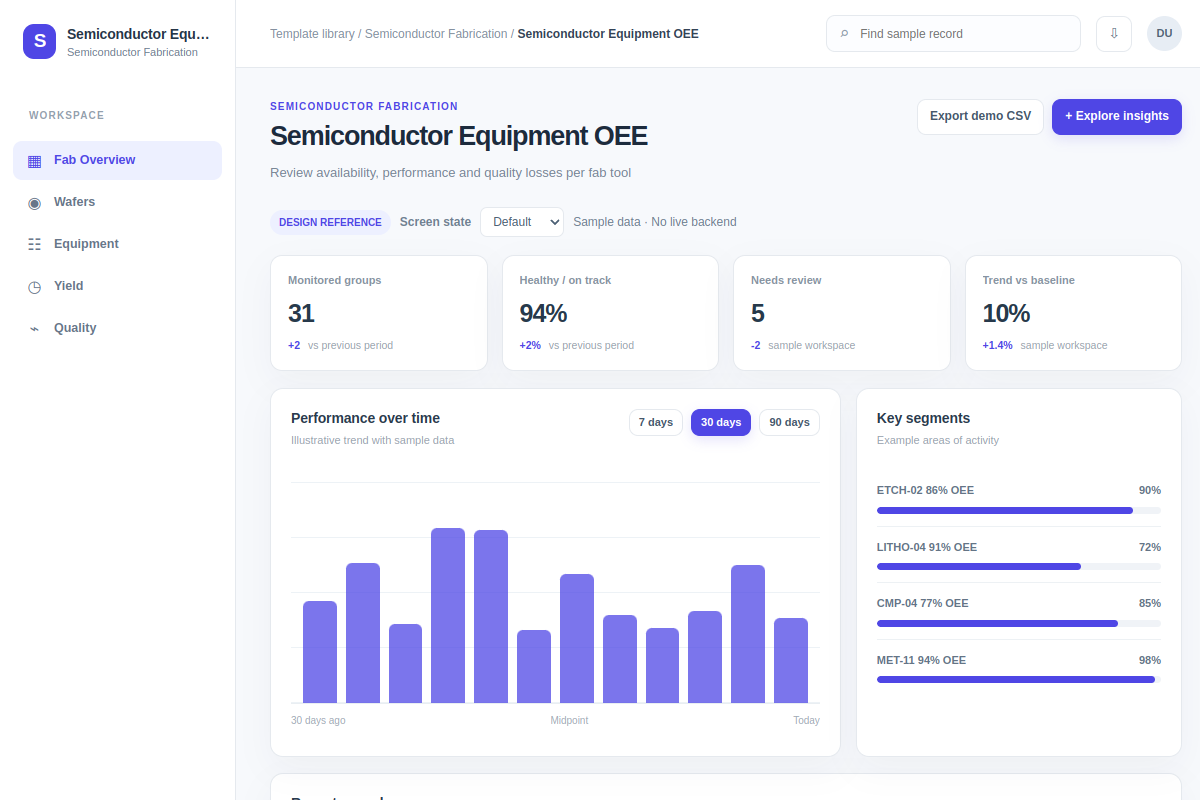Click the 98% value for MET-11
The height and width of the screenshot is (800, 1200).
point(1150,660)
